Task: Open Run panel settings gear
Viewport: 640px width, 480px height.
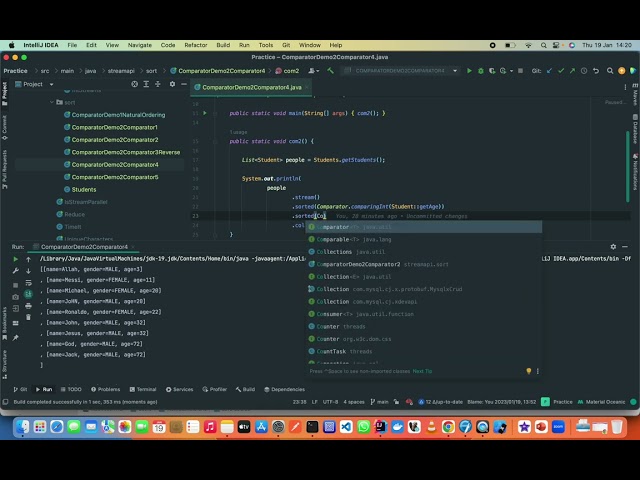Action: tap(613, 247)
